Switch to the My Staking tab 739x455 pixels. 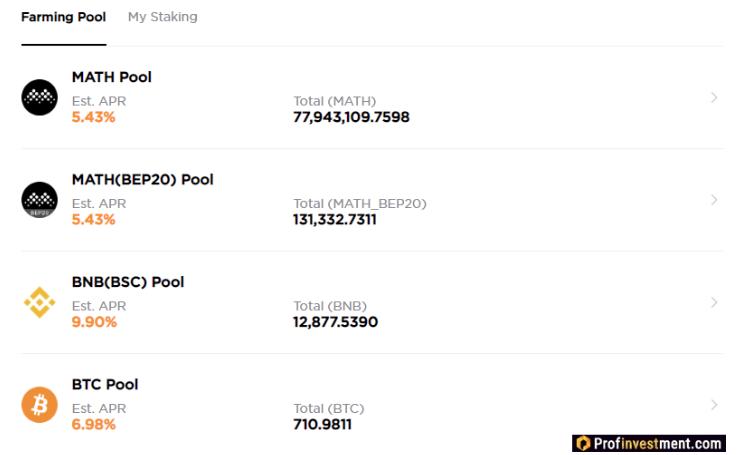pyautogui.click(x=162, y=17)
